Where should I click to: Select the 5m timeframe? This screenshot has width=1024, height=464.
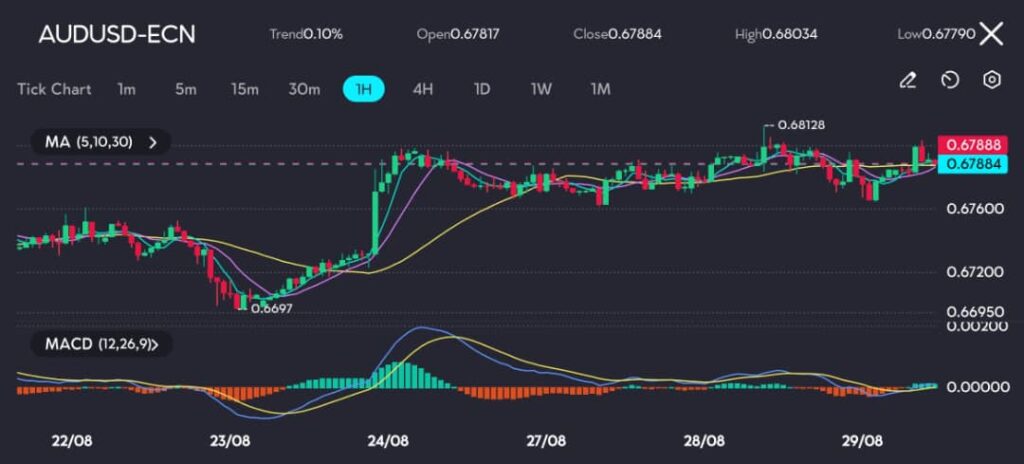[185, 89]
